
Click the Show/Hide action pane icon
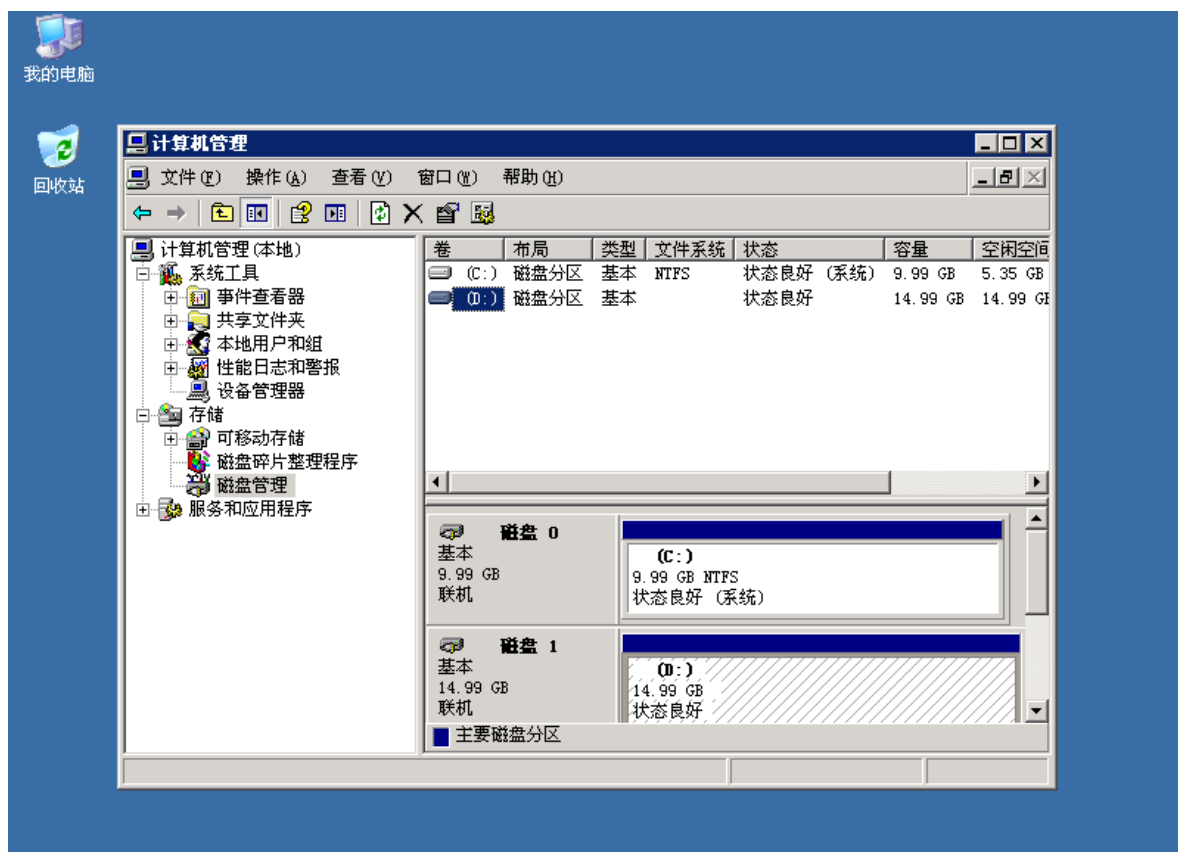pyautogui.click(x=335, y=212)
